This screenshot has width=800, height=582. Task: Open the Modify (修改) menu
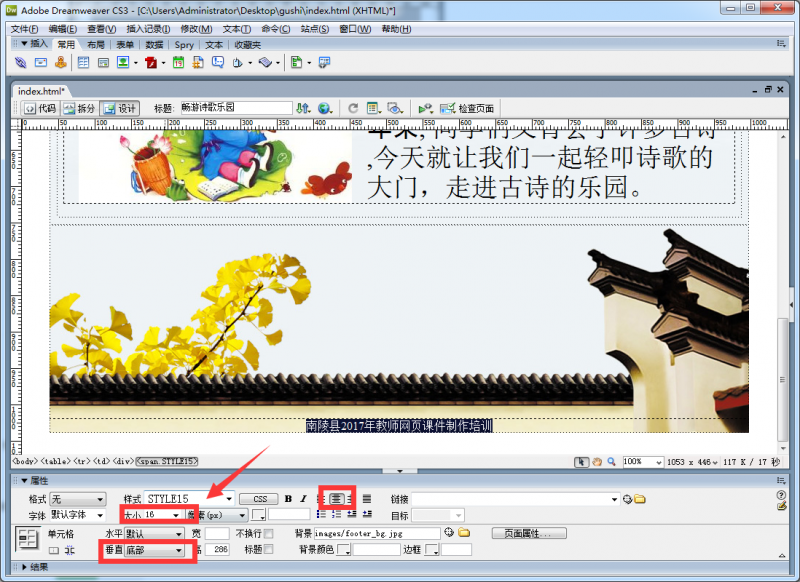[x=196, y=29]
